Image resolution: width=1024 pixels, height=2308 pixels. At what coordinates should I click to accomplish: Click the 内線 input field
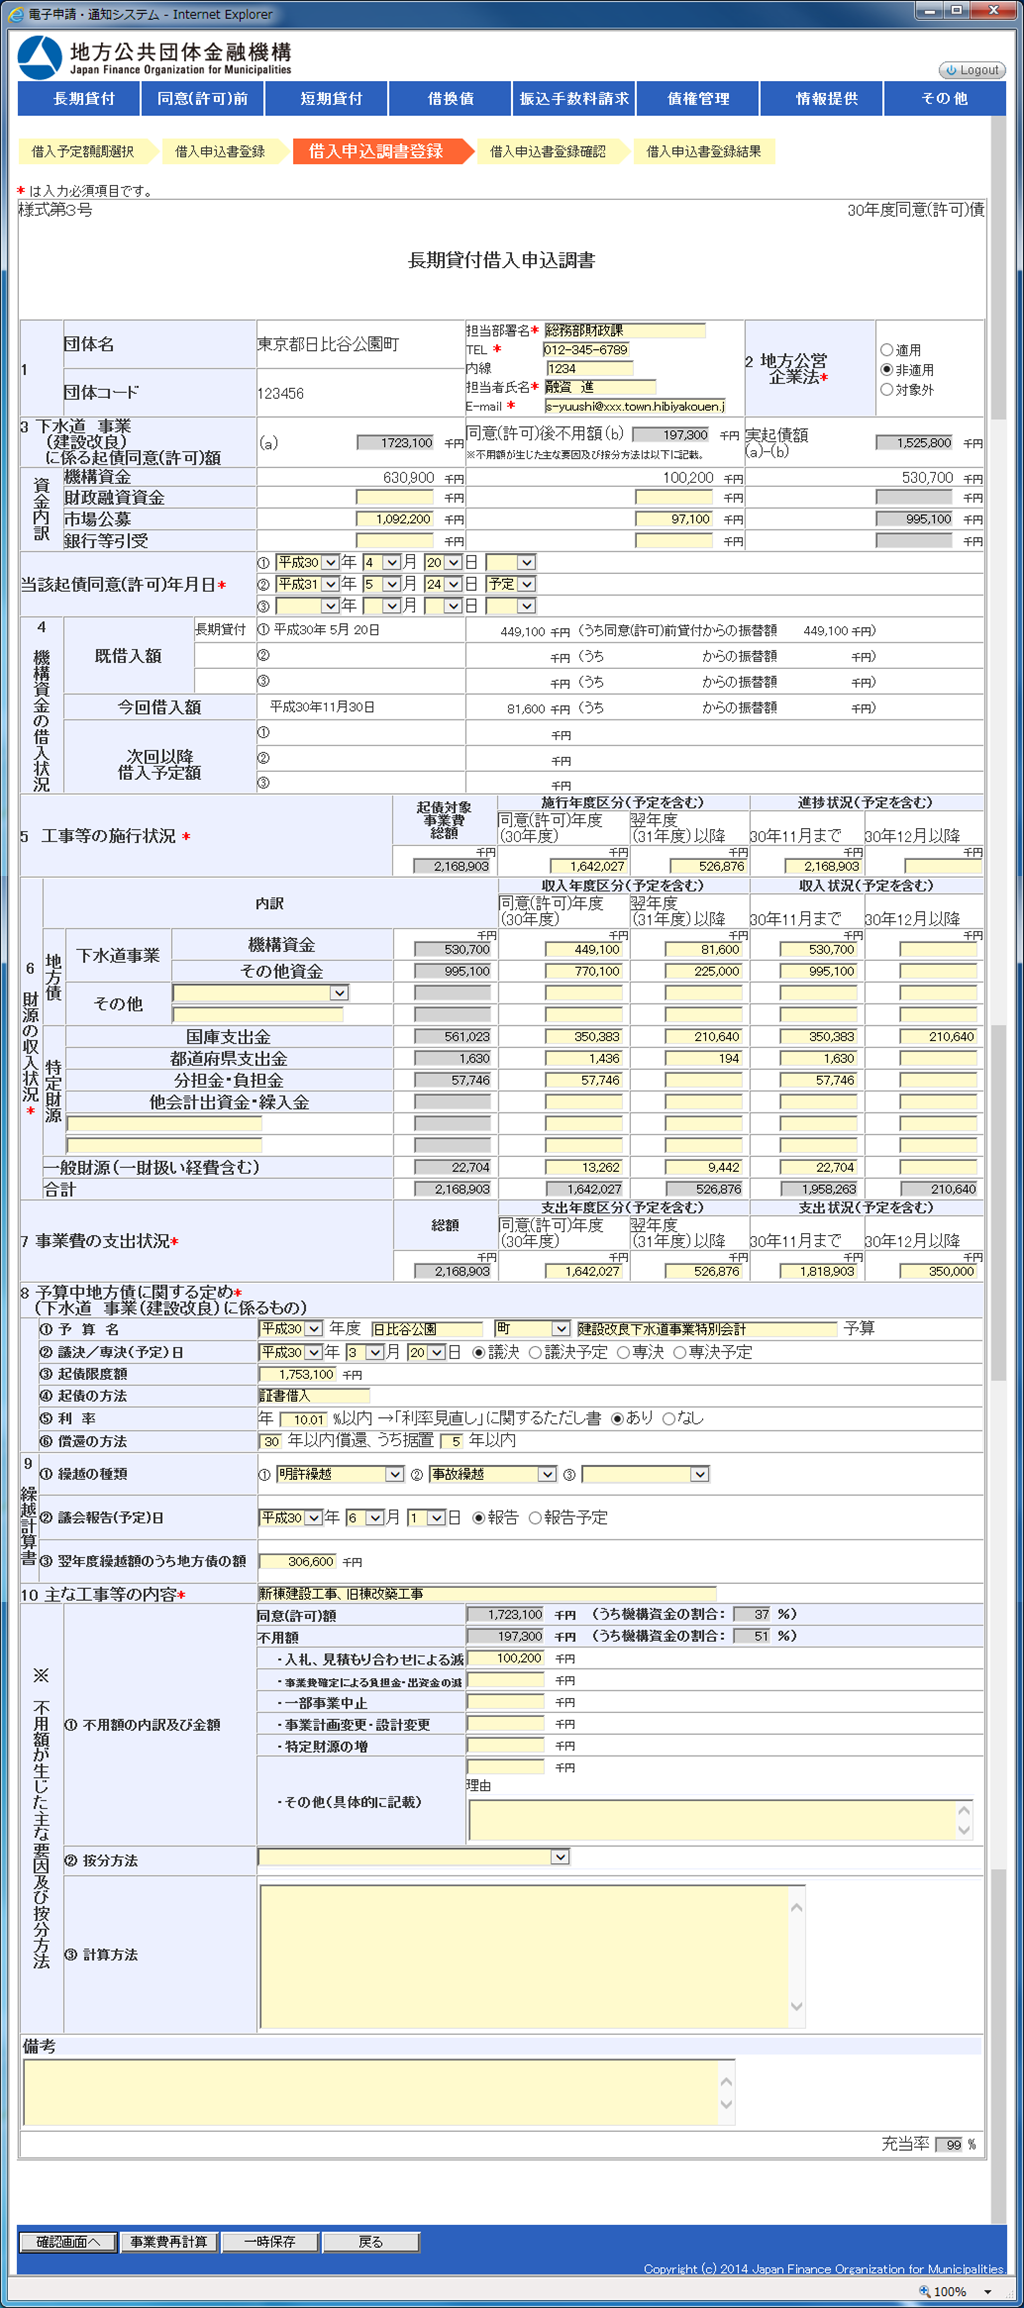(x=589, y=369)
